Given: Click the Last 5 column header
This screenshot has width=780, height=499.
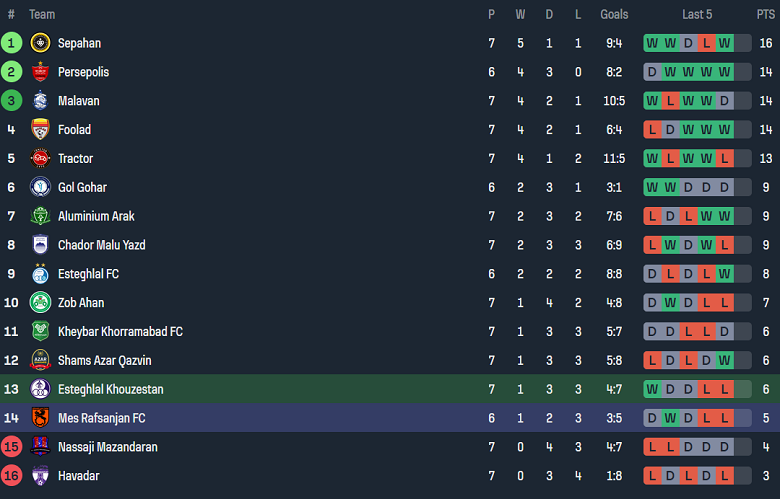Looking at the screenshot, I should point(697,14).
